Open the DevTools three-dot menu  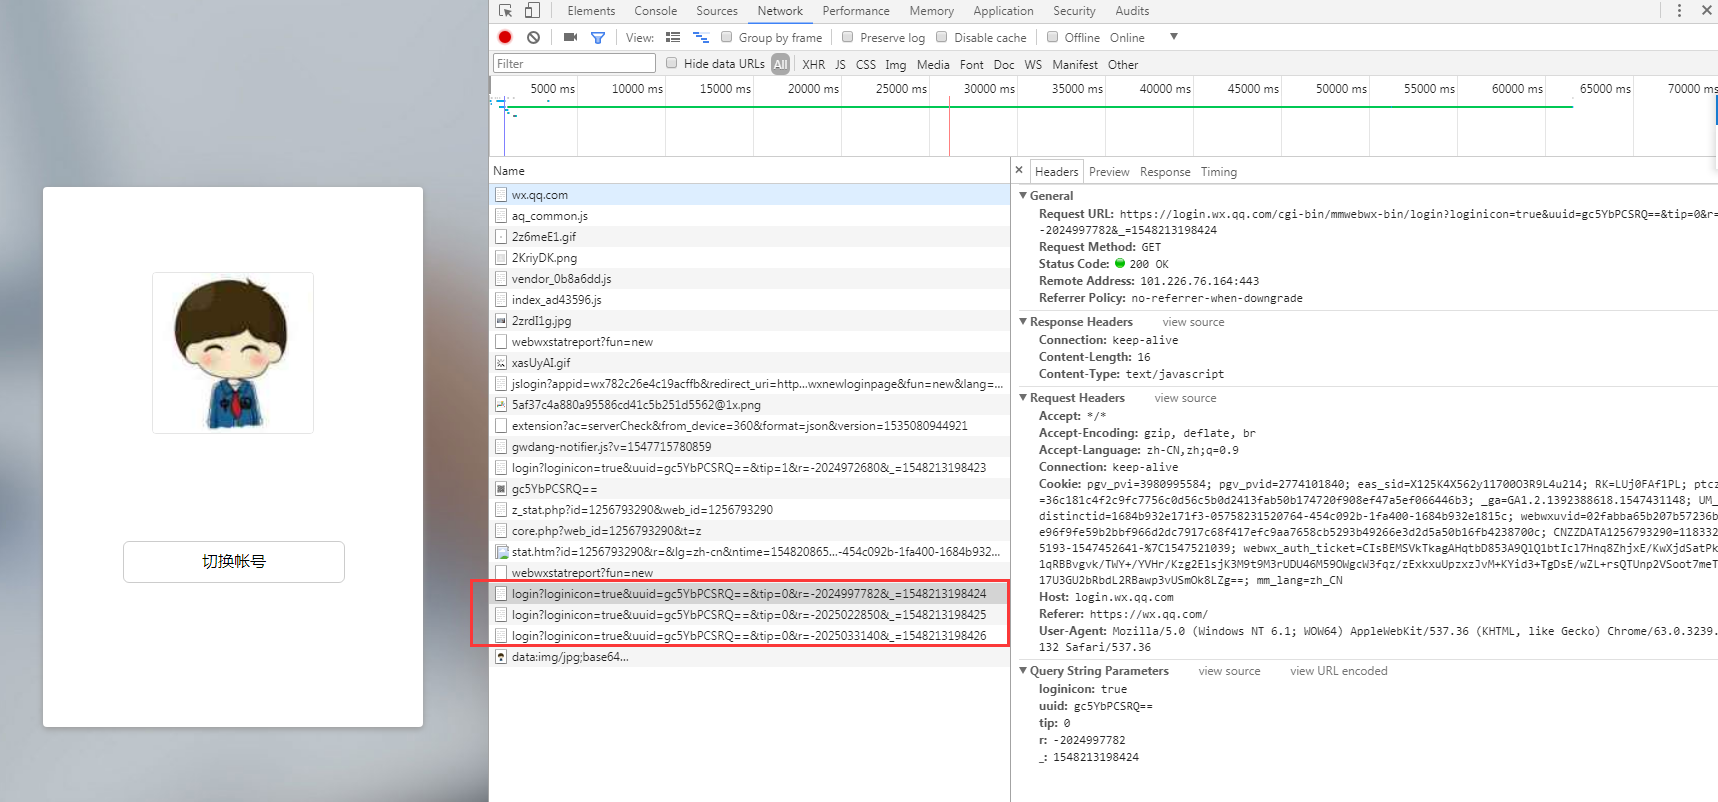coord(1679,11)
